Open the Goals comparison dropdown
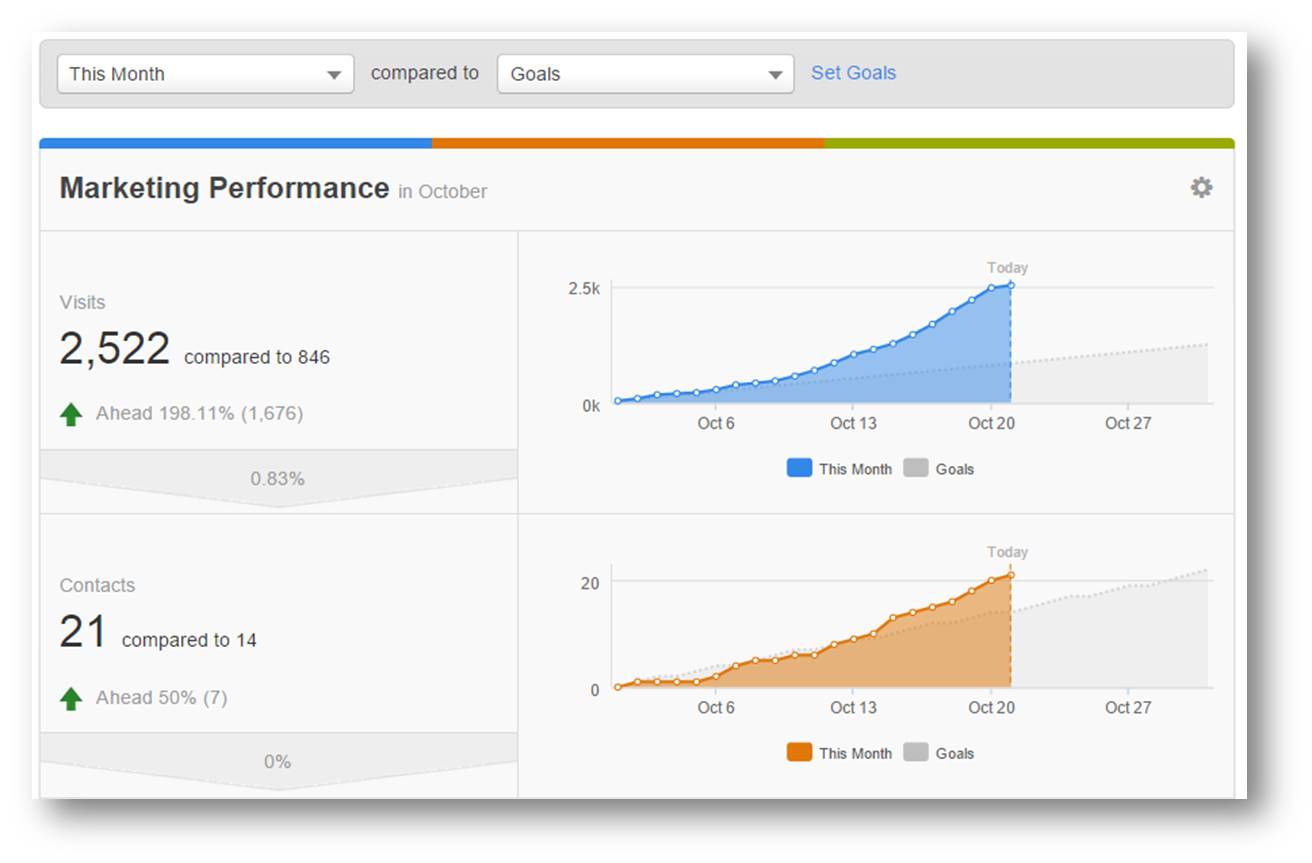1312x863 pixels. coord(645,74)
